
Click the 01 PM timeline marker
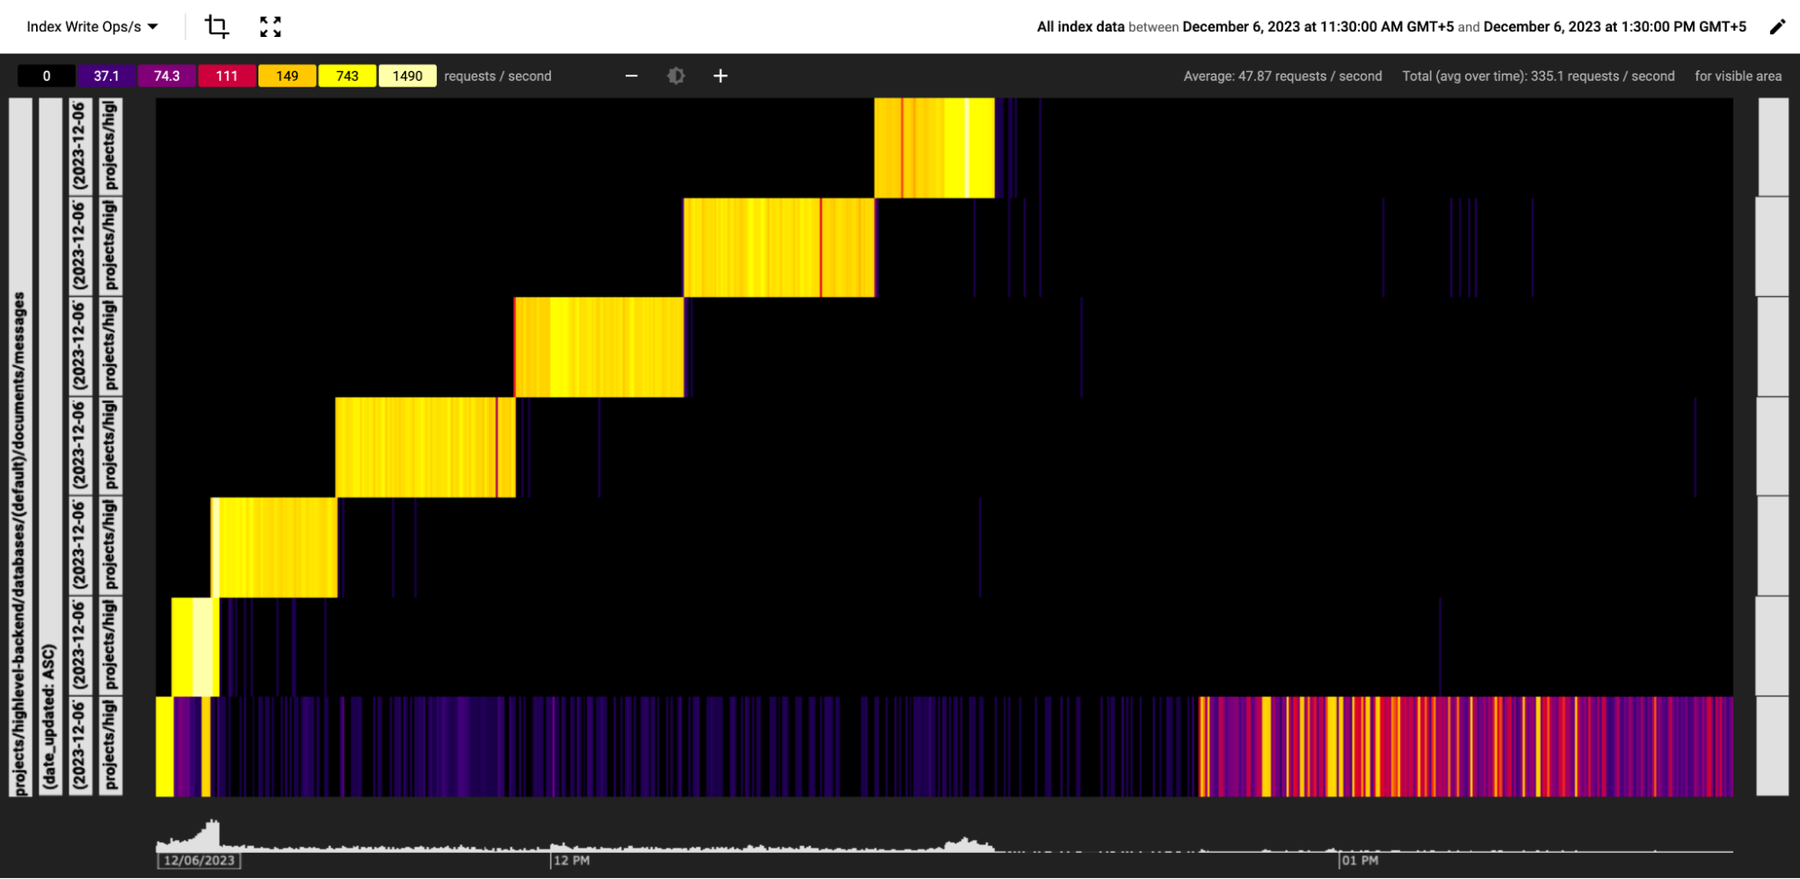1360,860
